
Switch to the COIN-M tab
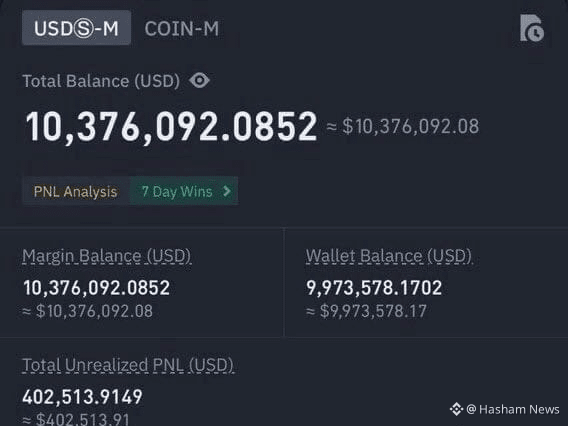click(181, 29)
